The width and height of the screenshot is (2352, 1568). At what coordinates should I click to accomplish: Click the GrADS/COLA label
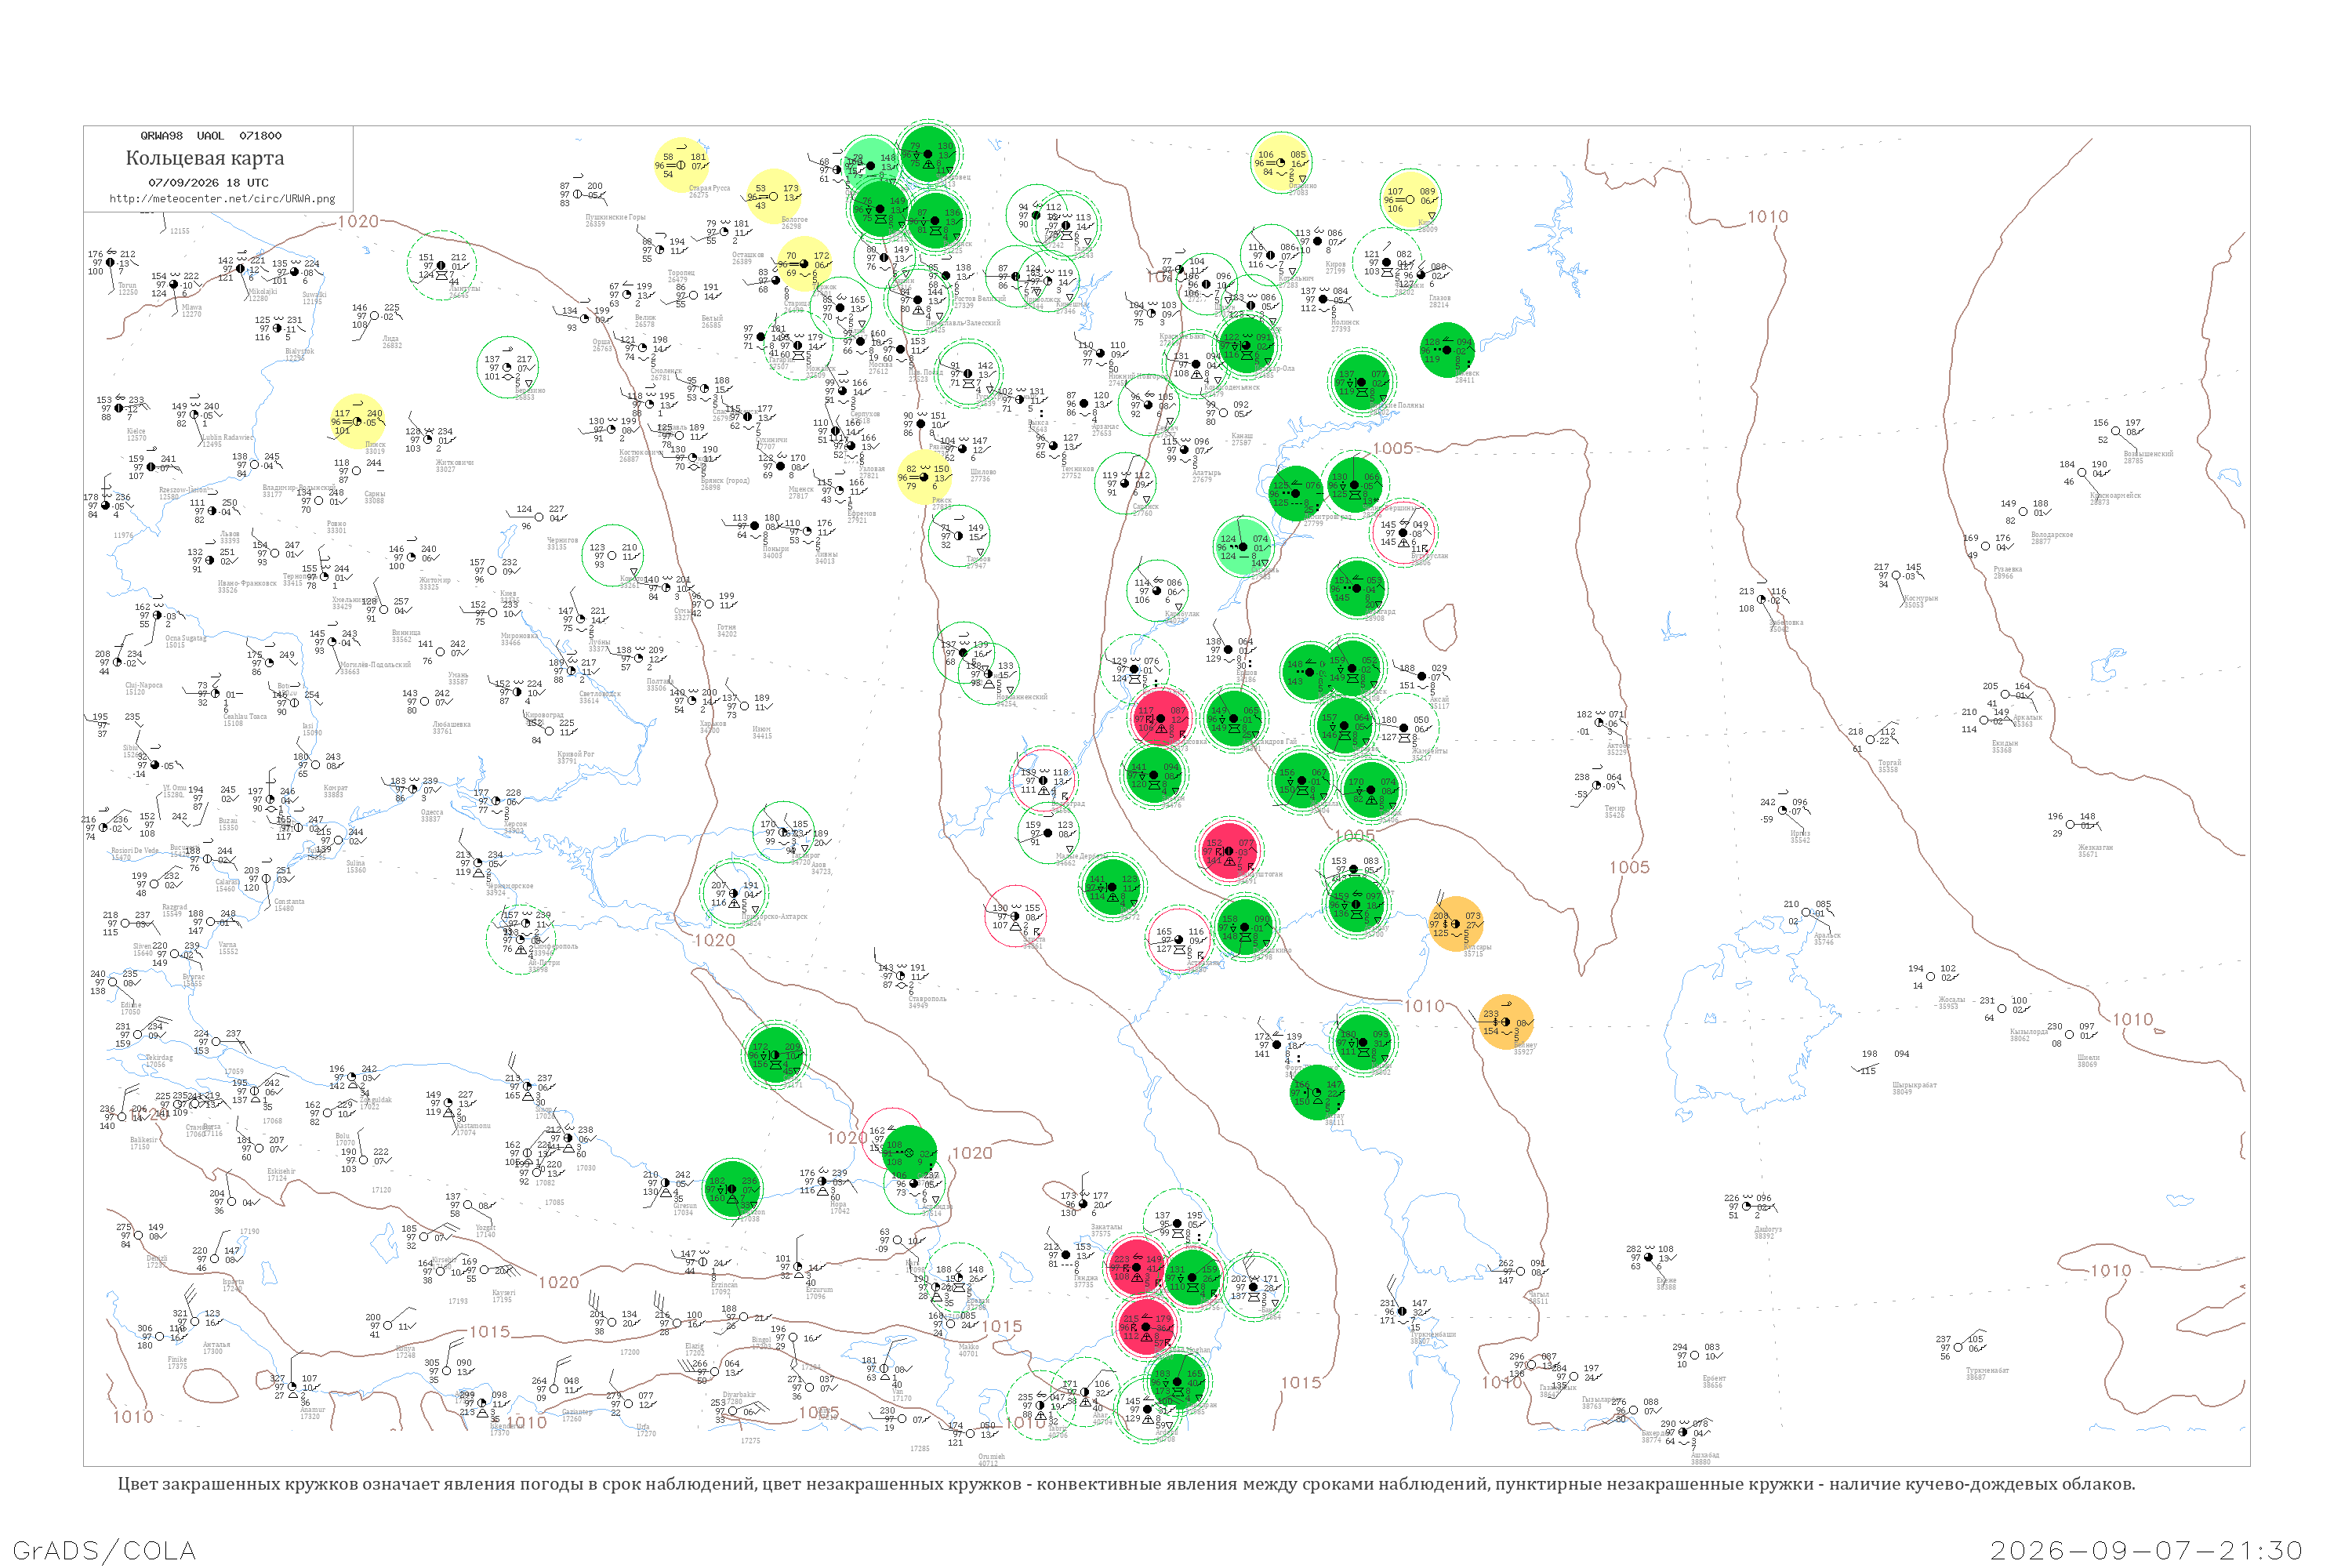(x=104, y=1550)
